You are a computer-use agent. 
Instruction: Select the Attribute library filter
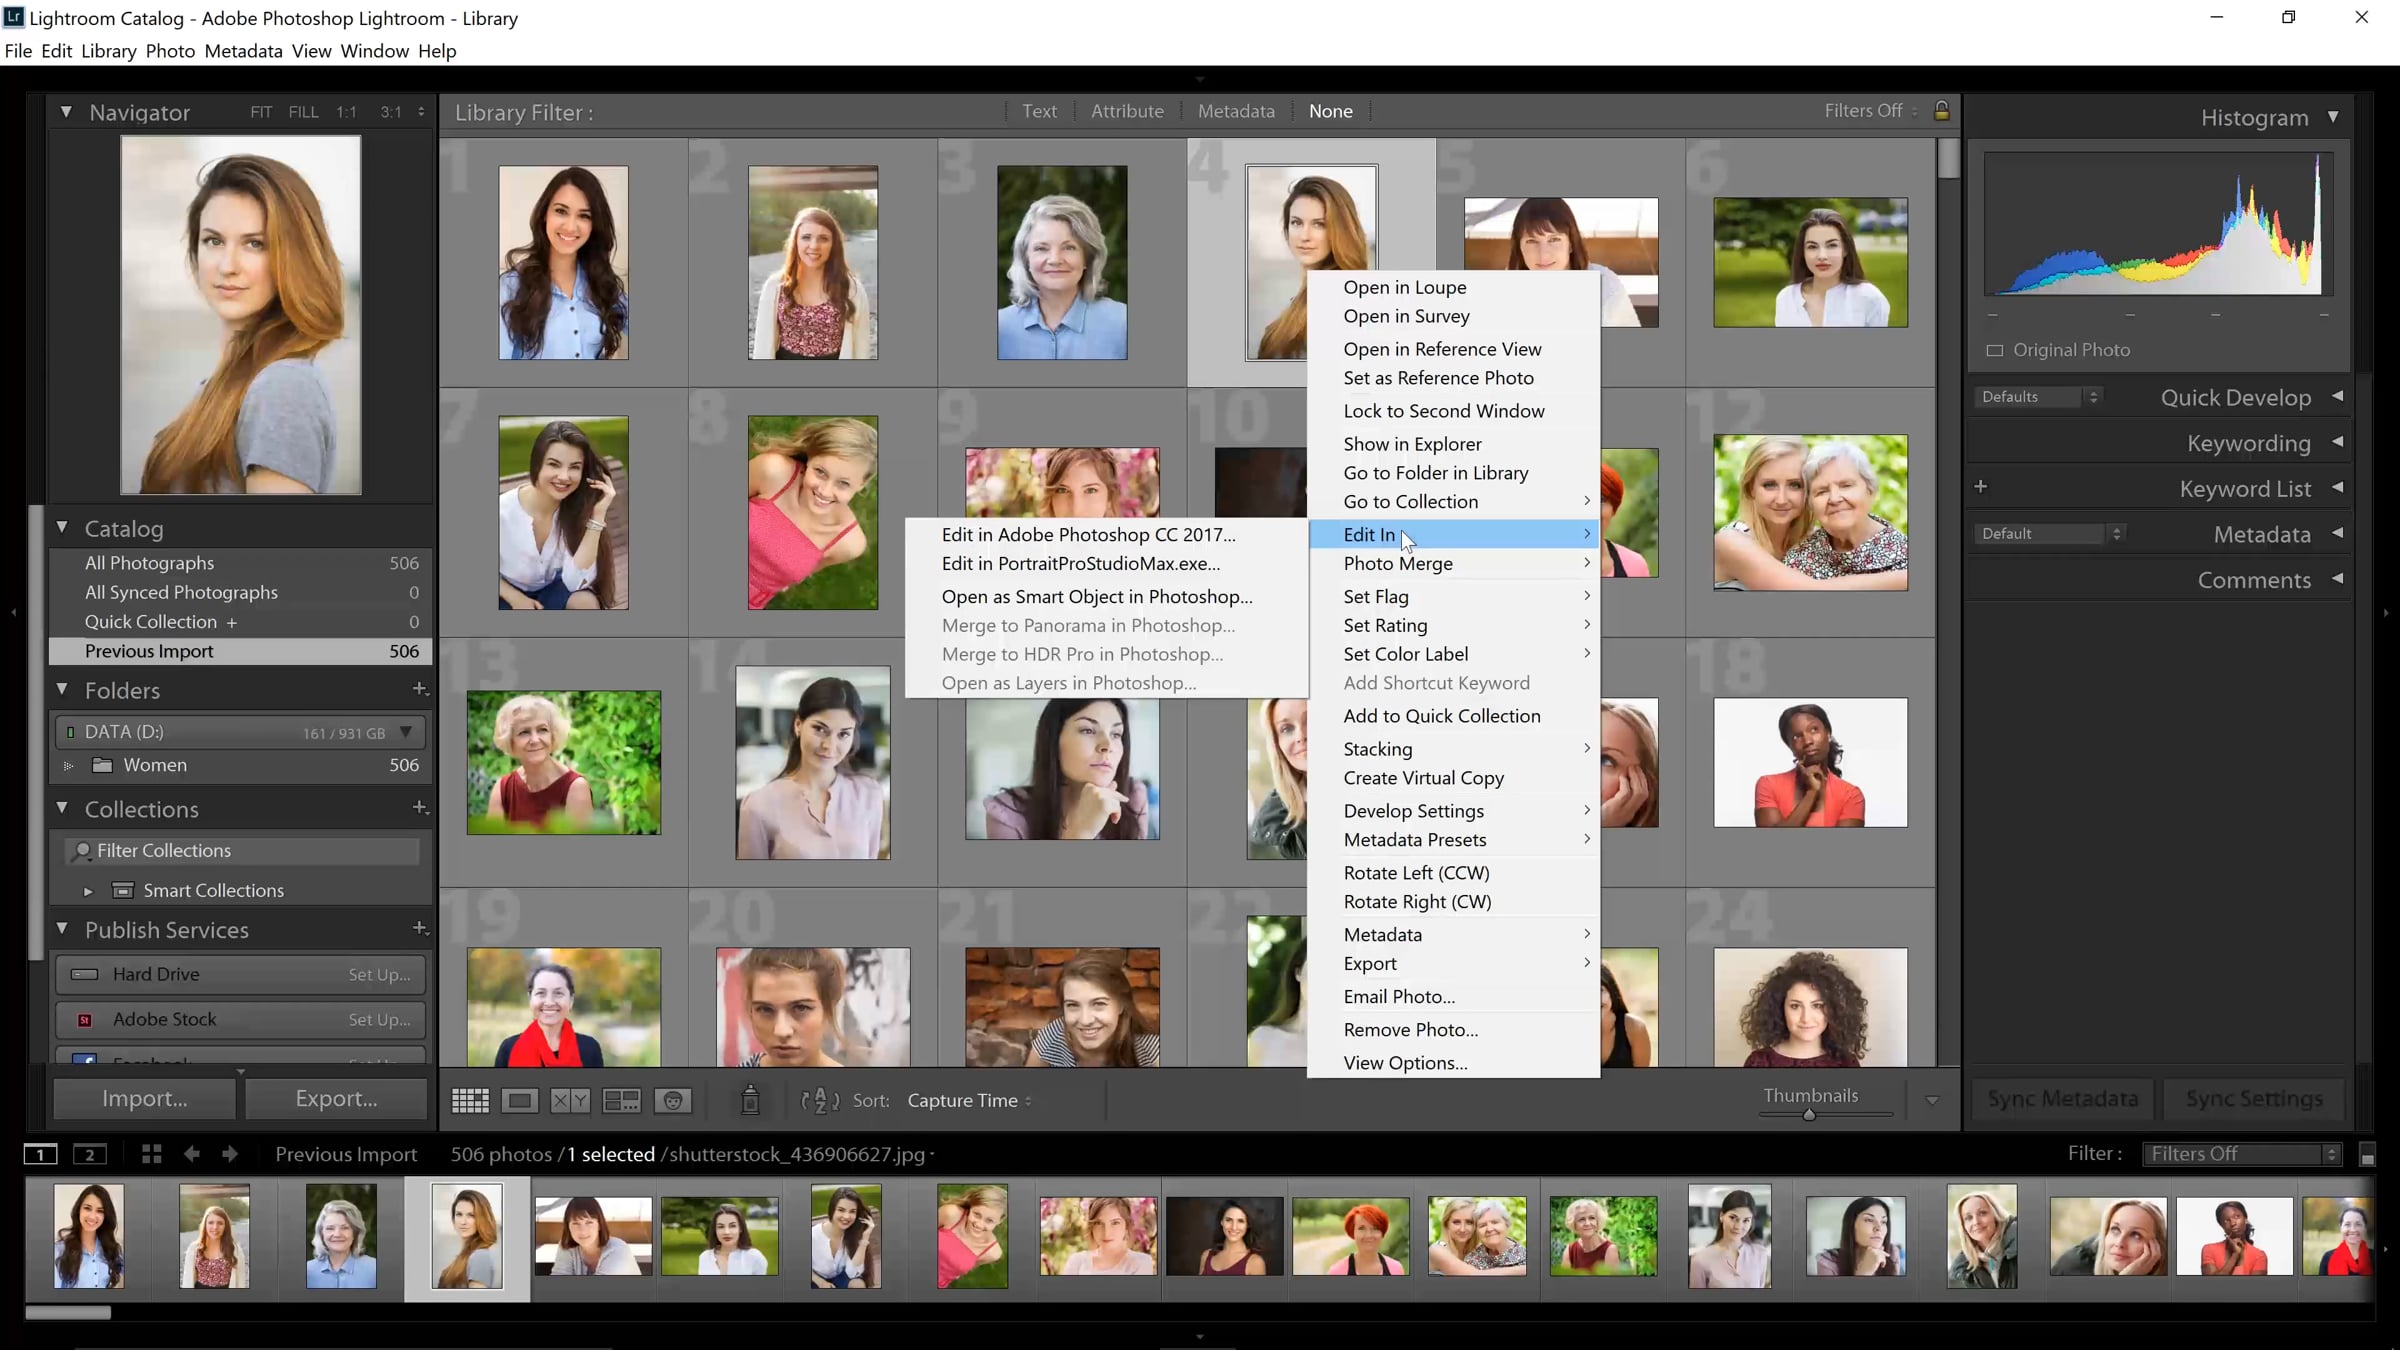(x=1127, y=111)
